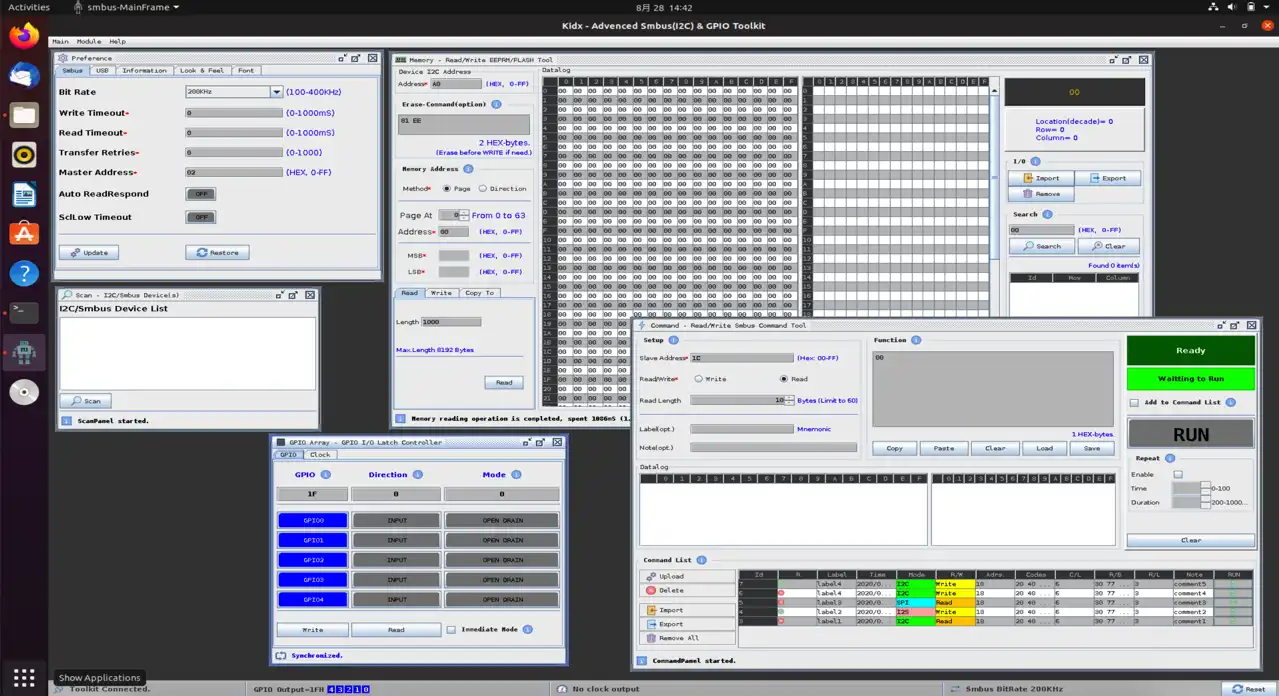Image resolution: width=1279 pixels, height=696 pixels.
Task: Toggle the Auto ReadRespond switch
Action: [x=200, y=194]
